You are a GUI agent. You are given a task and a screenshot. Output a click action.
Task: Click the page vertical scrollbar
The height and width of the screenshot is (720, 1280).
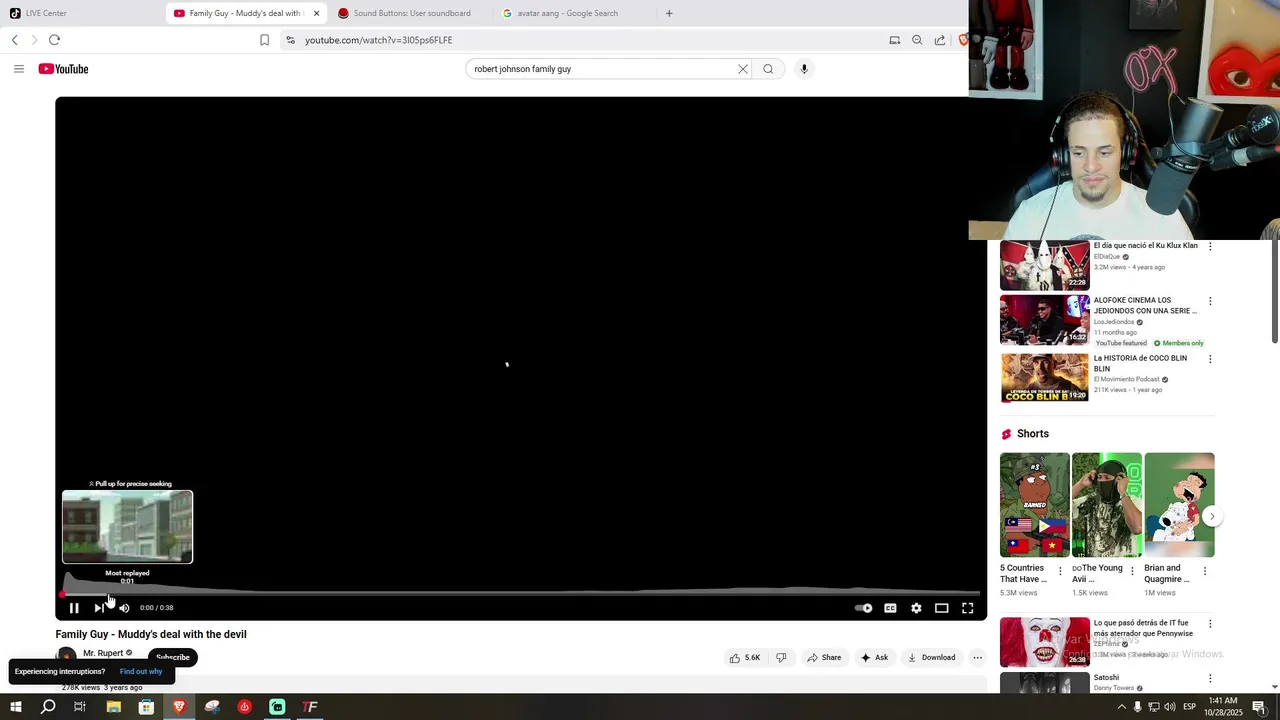(1274, 292)
